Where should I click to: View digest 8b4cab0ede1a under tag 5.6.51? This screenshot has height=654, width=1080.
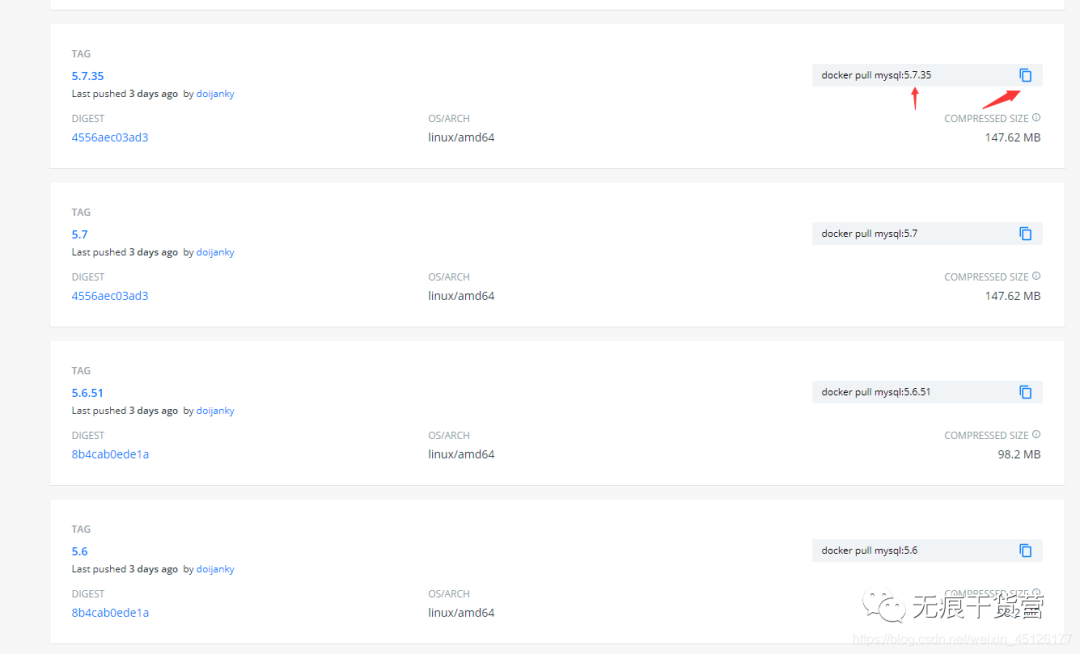pos(110,454)
